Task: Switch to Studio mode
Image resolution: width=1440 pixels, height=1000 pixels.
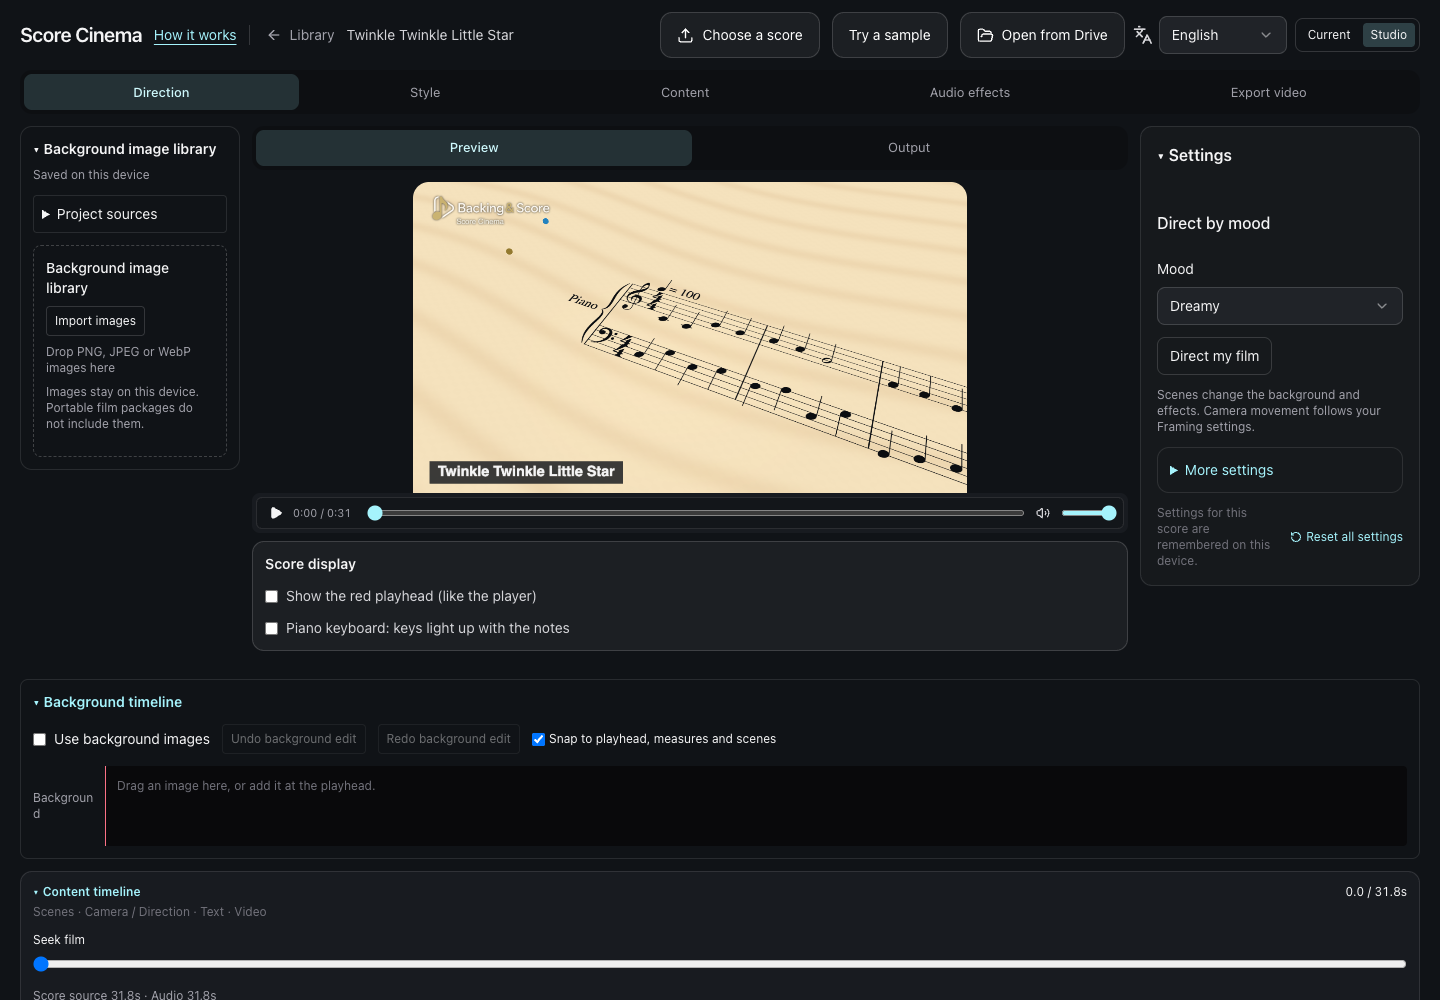Action: (x=1388, y=35)
